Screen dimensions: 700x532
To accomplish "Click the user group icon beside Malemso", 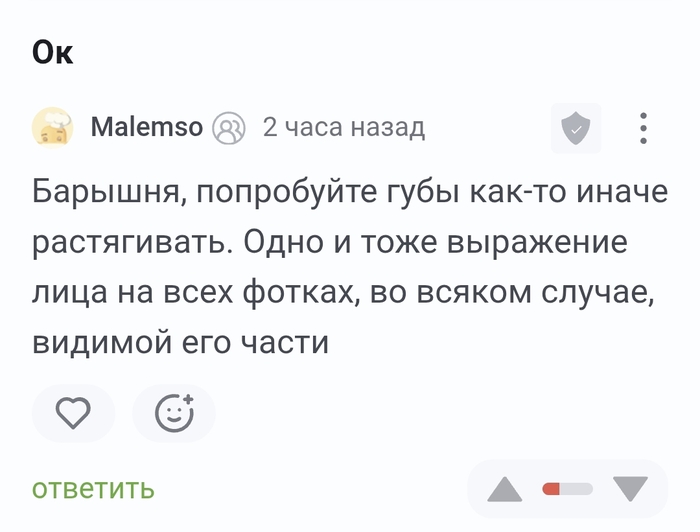I will point(229,128).
